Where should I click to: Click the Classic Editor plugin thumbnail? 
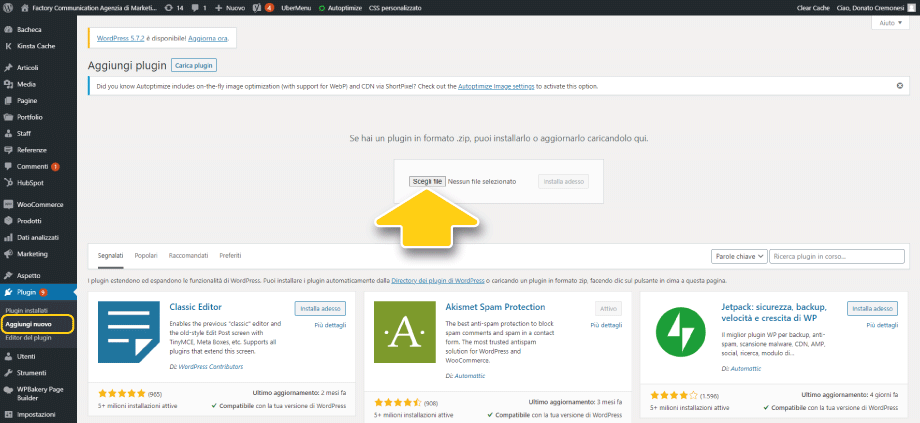coord(128,332)
